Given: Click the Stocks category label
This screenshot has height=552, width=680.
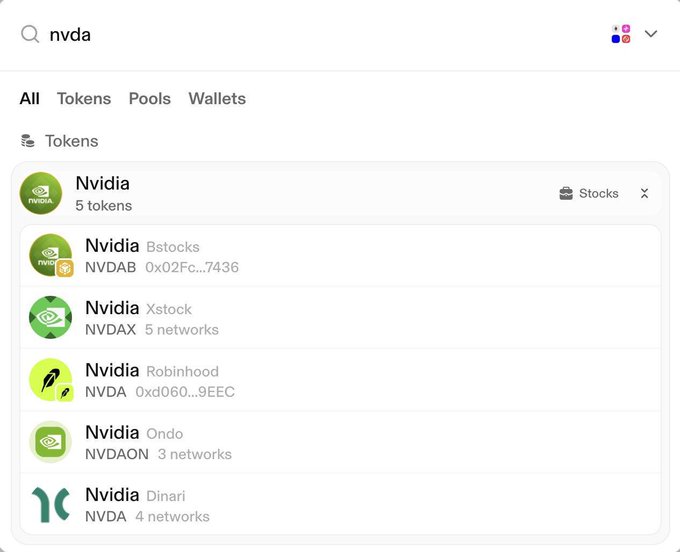Looking at the screenshot, I should (599, 193).
